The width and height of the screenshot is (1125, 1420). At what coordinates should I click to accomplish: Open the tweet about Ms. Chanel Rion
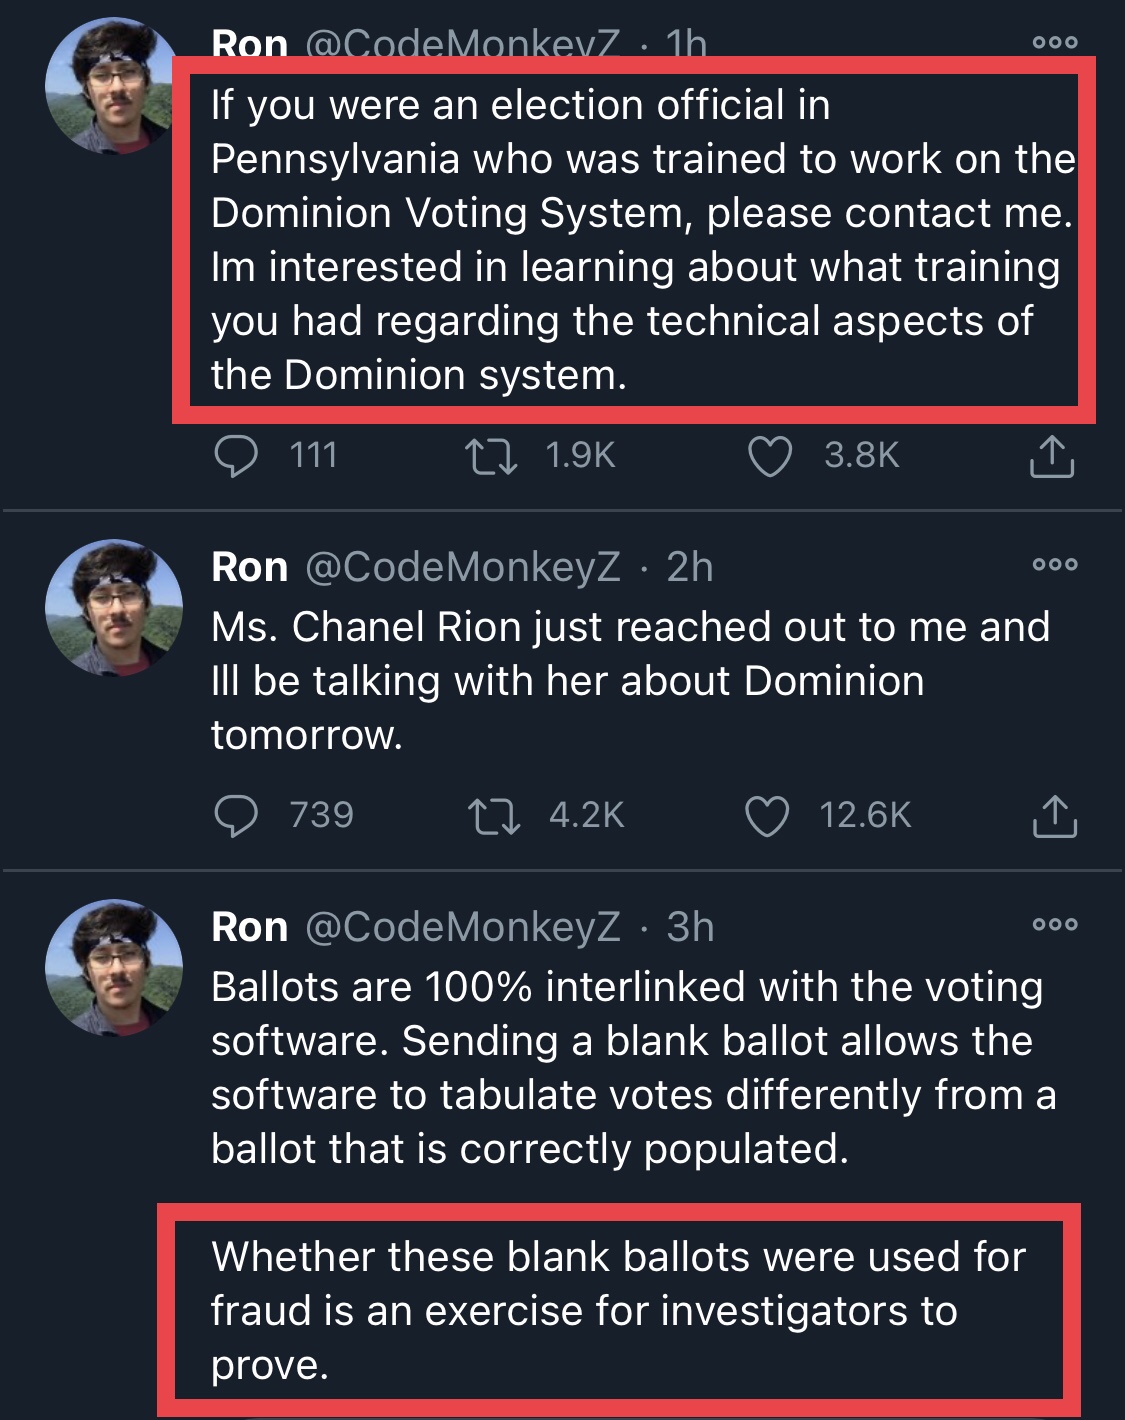pyautogui.click(x=630, y=681)
